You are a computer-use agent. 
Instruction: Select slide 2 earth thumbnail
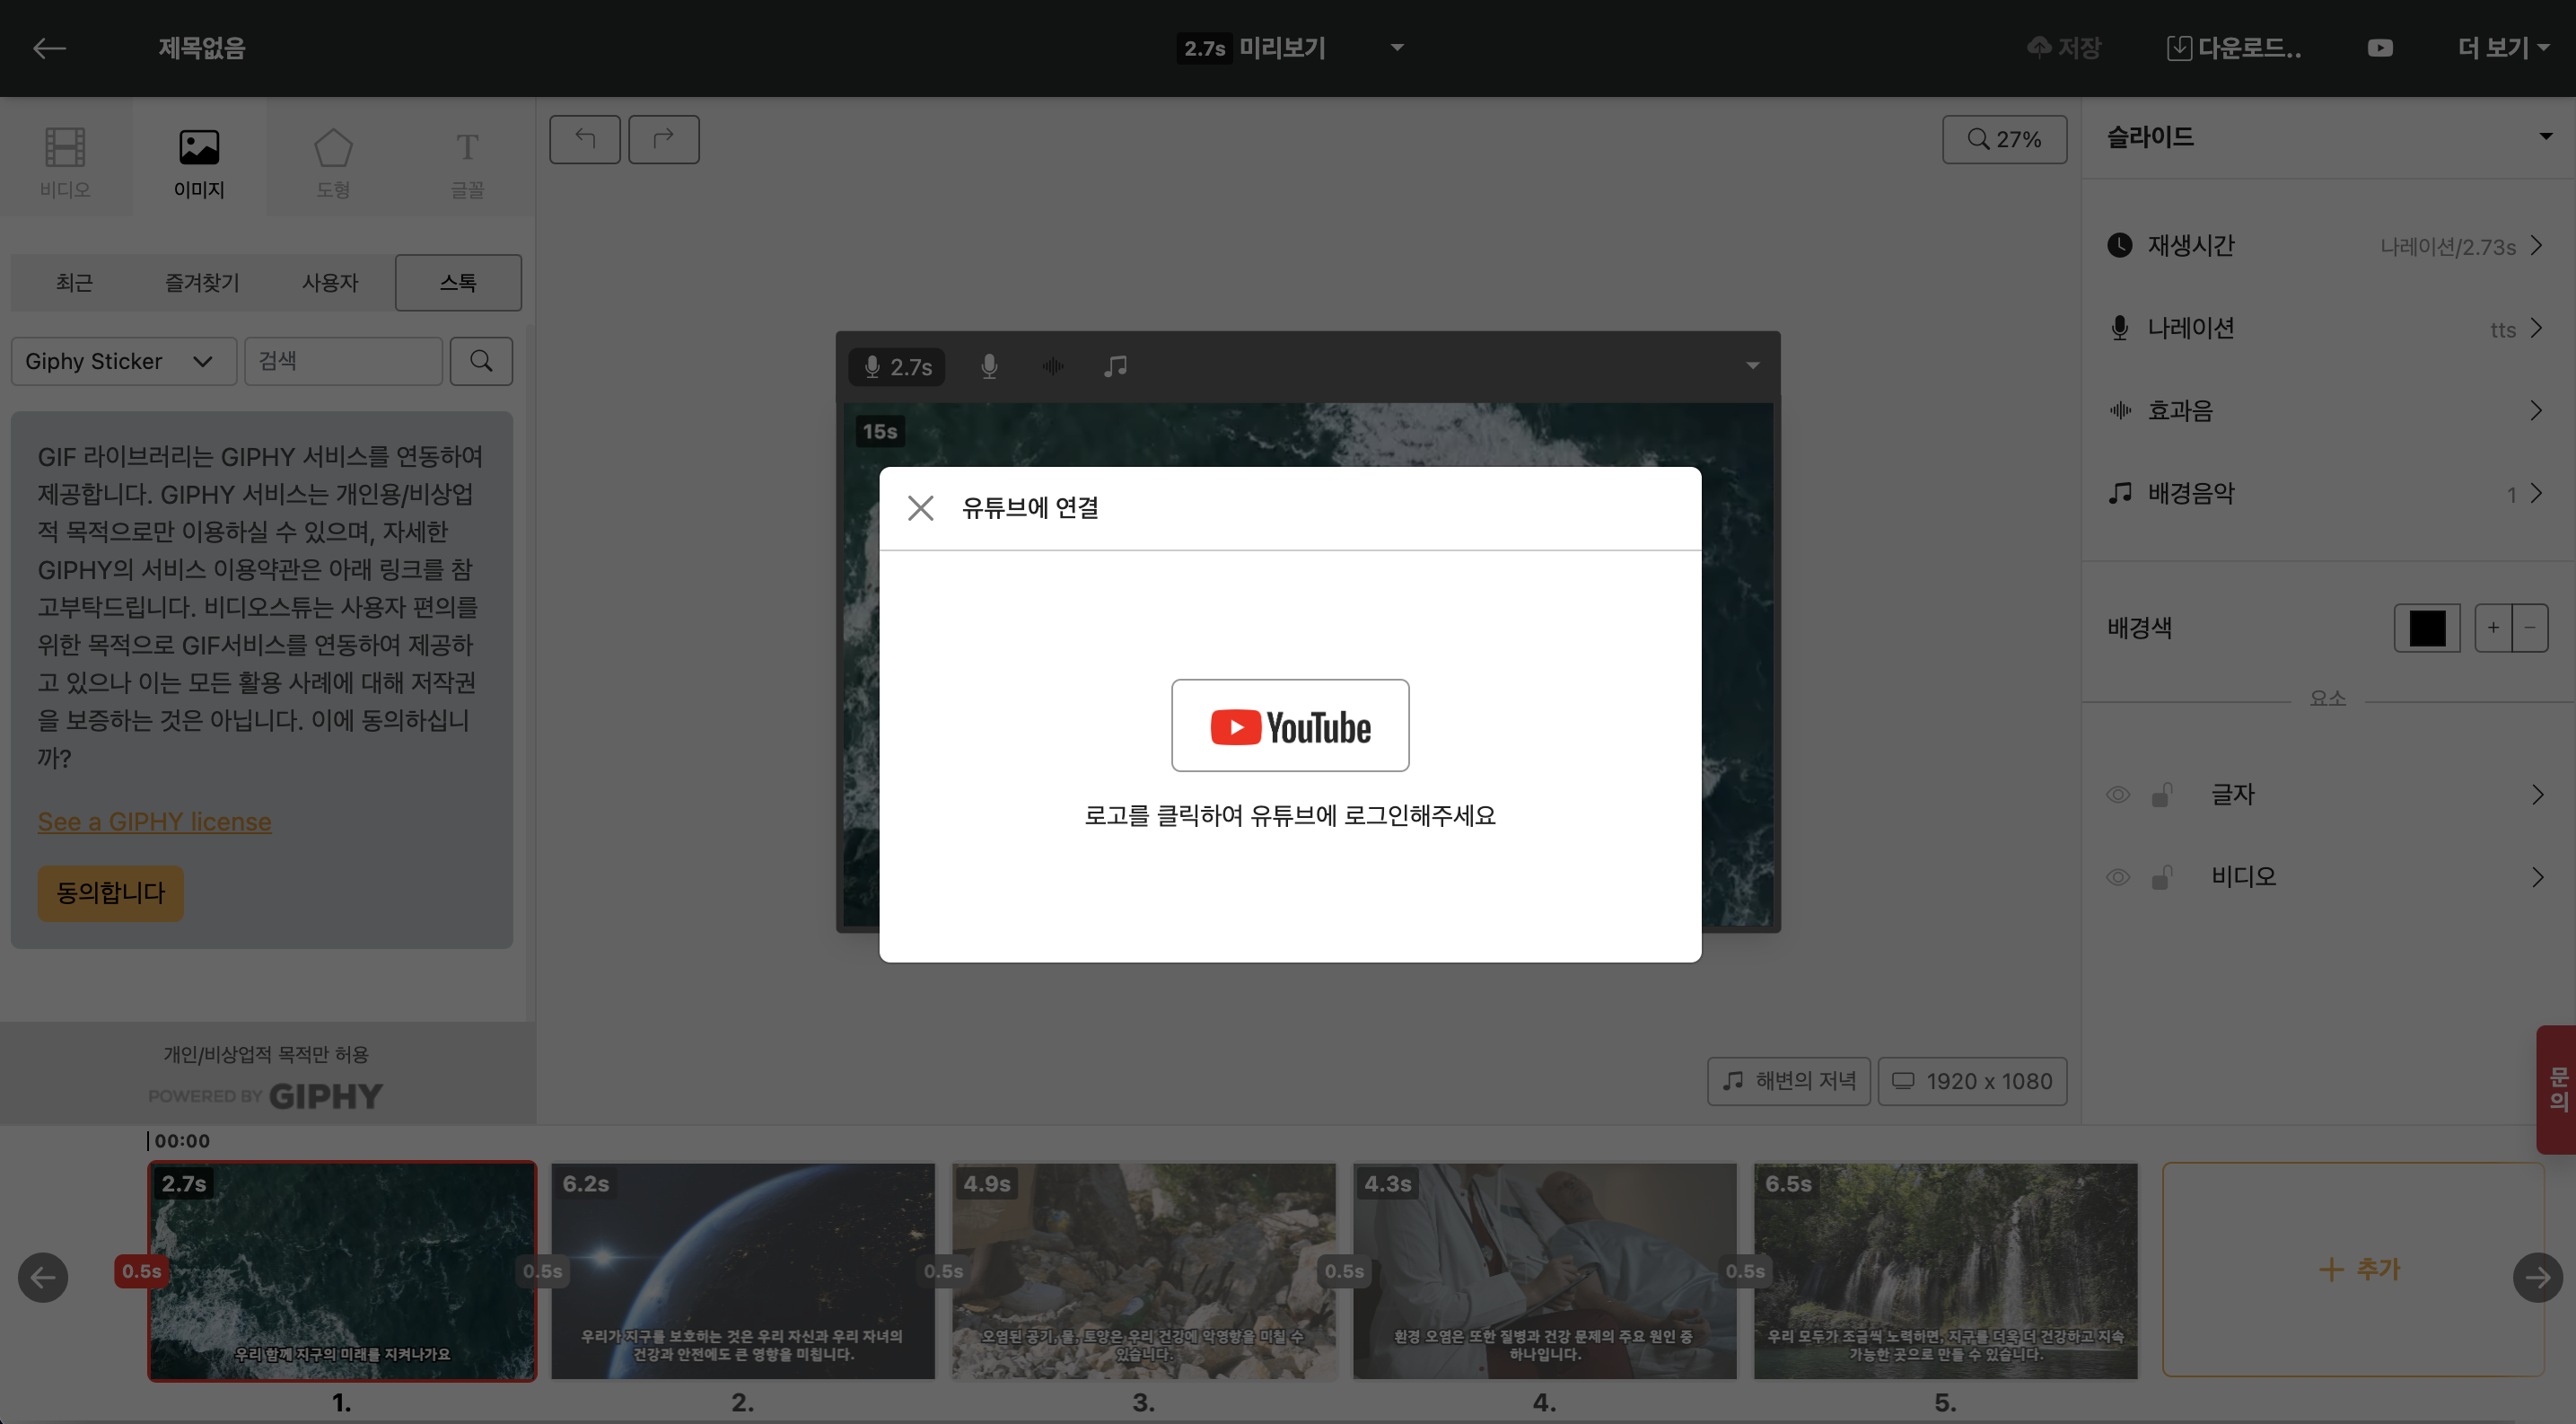pos(743,1270)
